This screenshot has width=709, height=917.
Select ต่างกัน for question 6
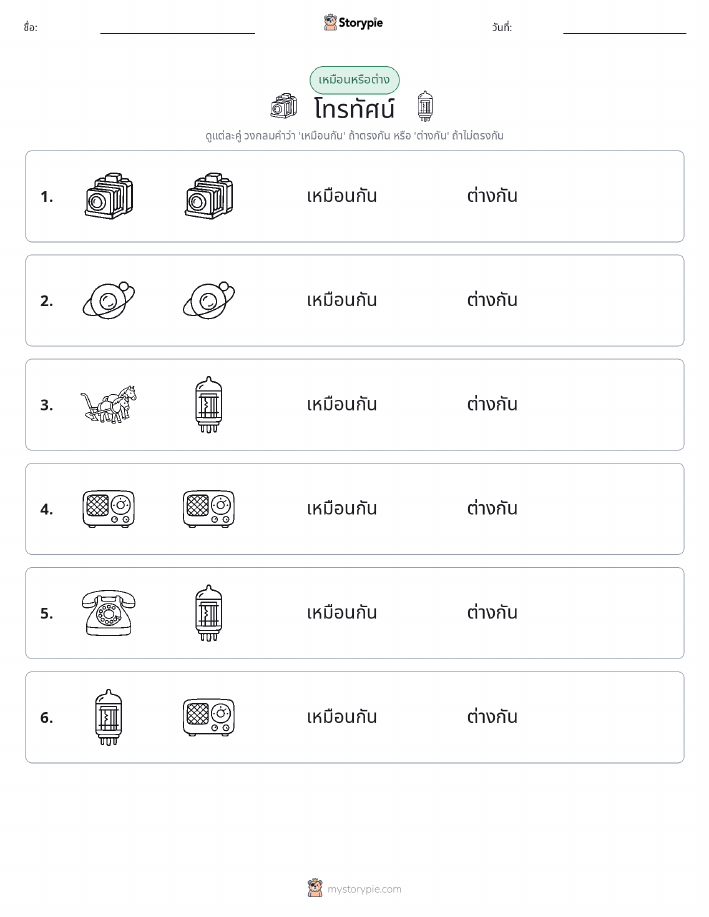(492, 717)
